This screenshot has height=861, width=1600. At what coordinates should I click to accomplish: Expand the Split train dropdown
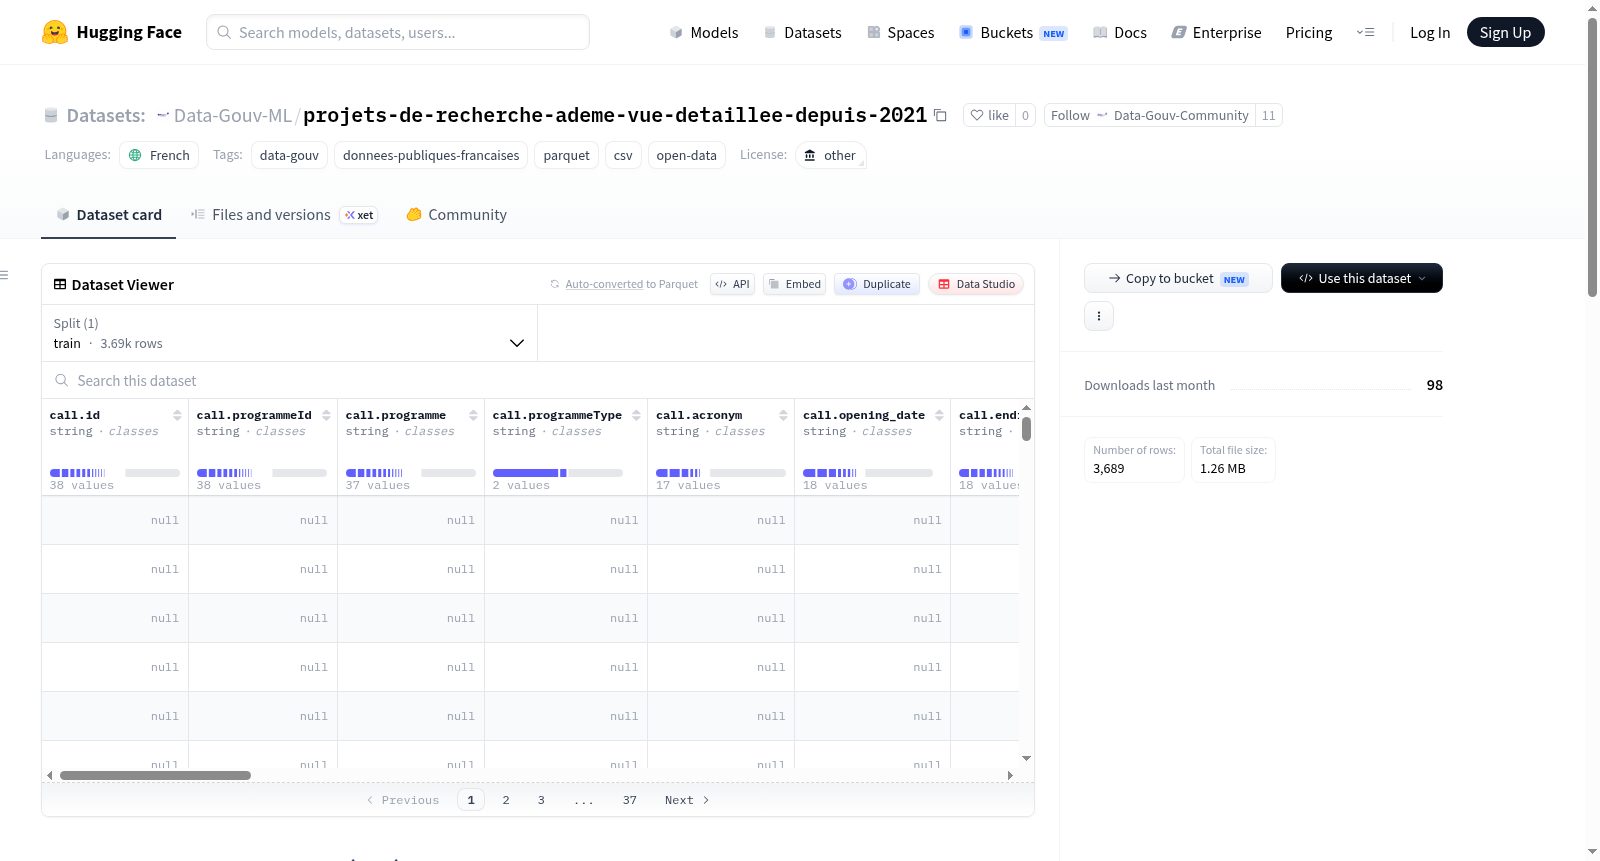290,333
